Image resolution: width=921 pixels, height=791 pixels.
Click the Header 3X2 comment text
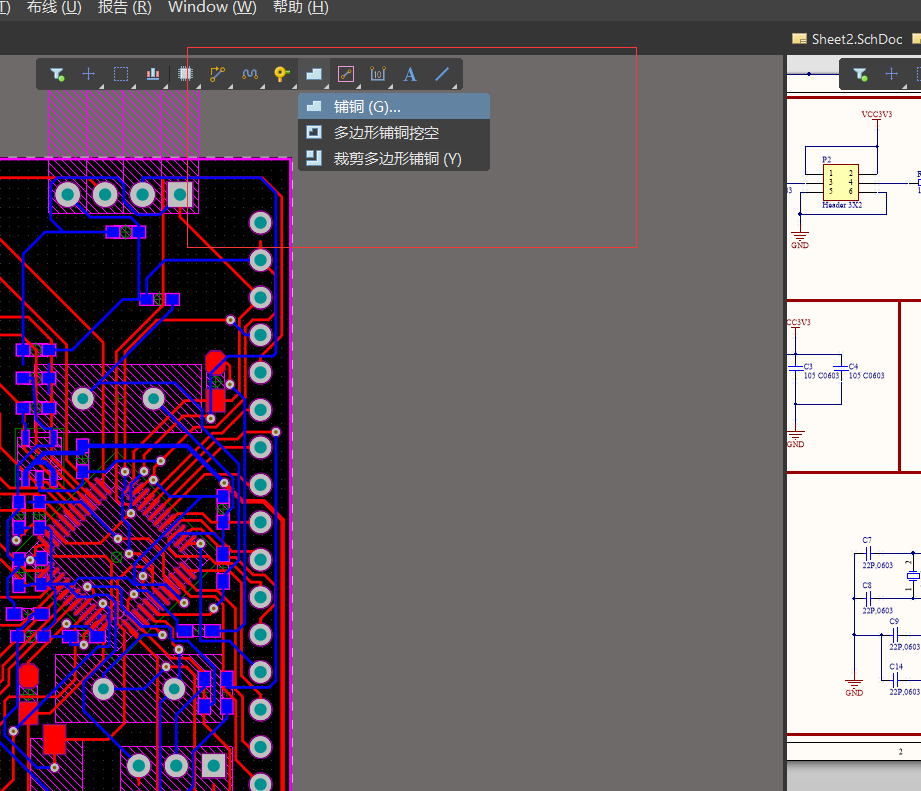[842, 205]
